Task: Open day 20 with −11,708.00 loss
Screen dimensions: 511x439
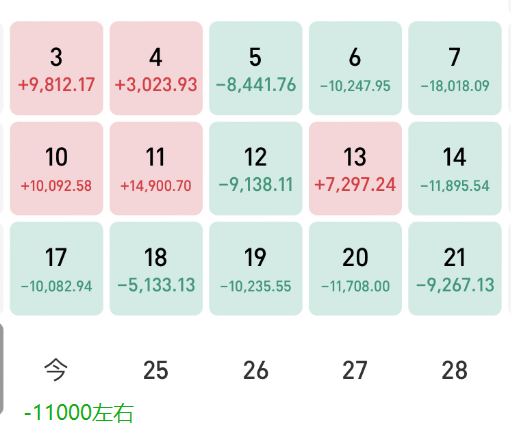Action: (x=355, y=269)
